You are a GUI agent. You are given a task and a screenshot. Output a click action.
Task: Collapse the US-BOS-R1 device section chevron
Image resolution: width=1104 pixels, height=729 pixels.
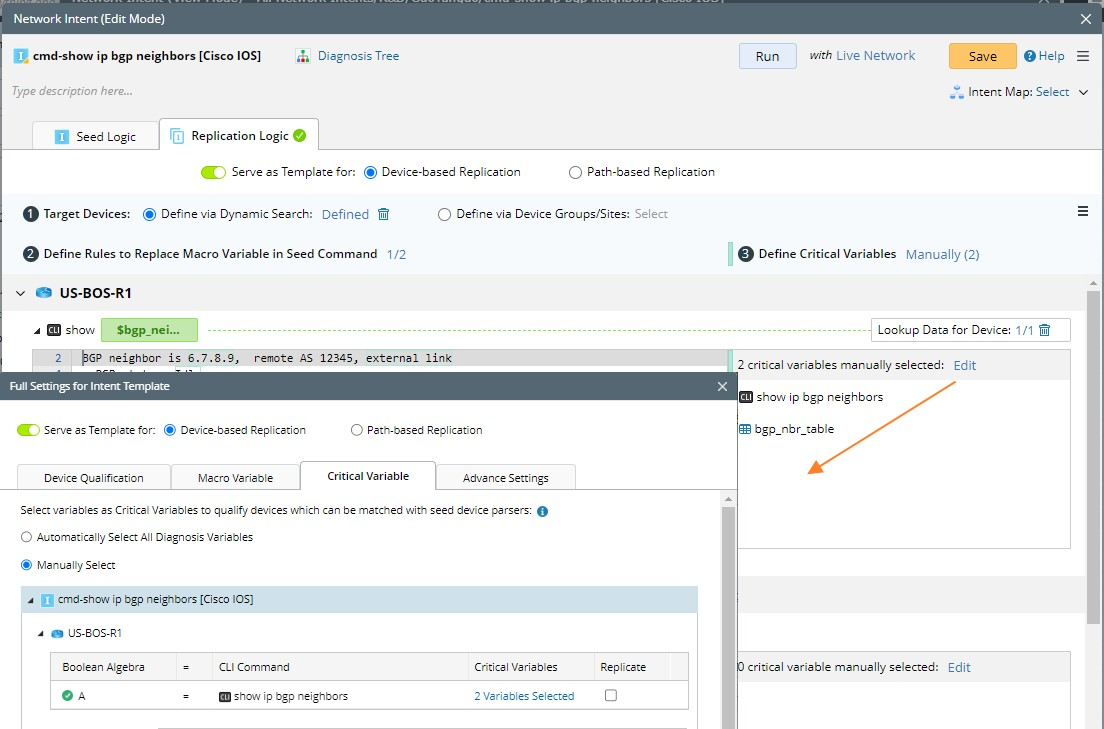pos(20,293)
